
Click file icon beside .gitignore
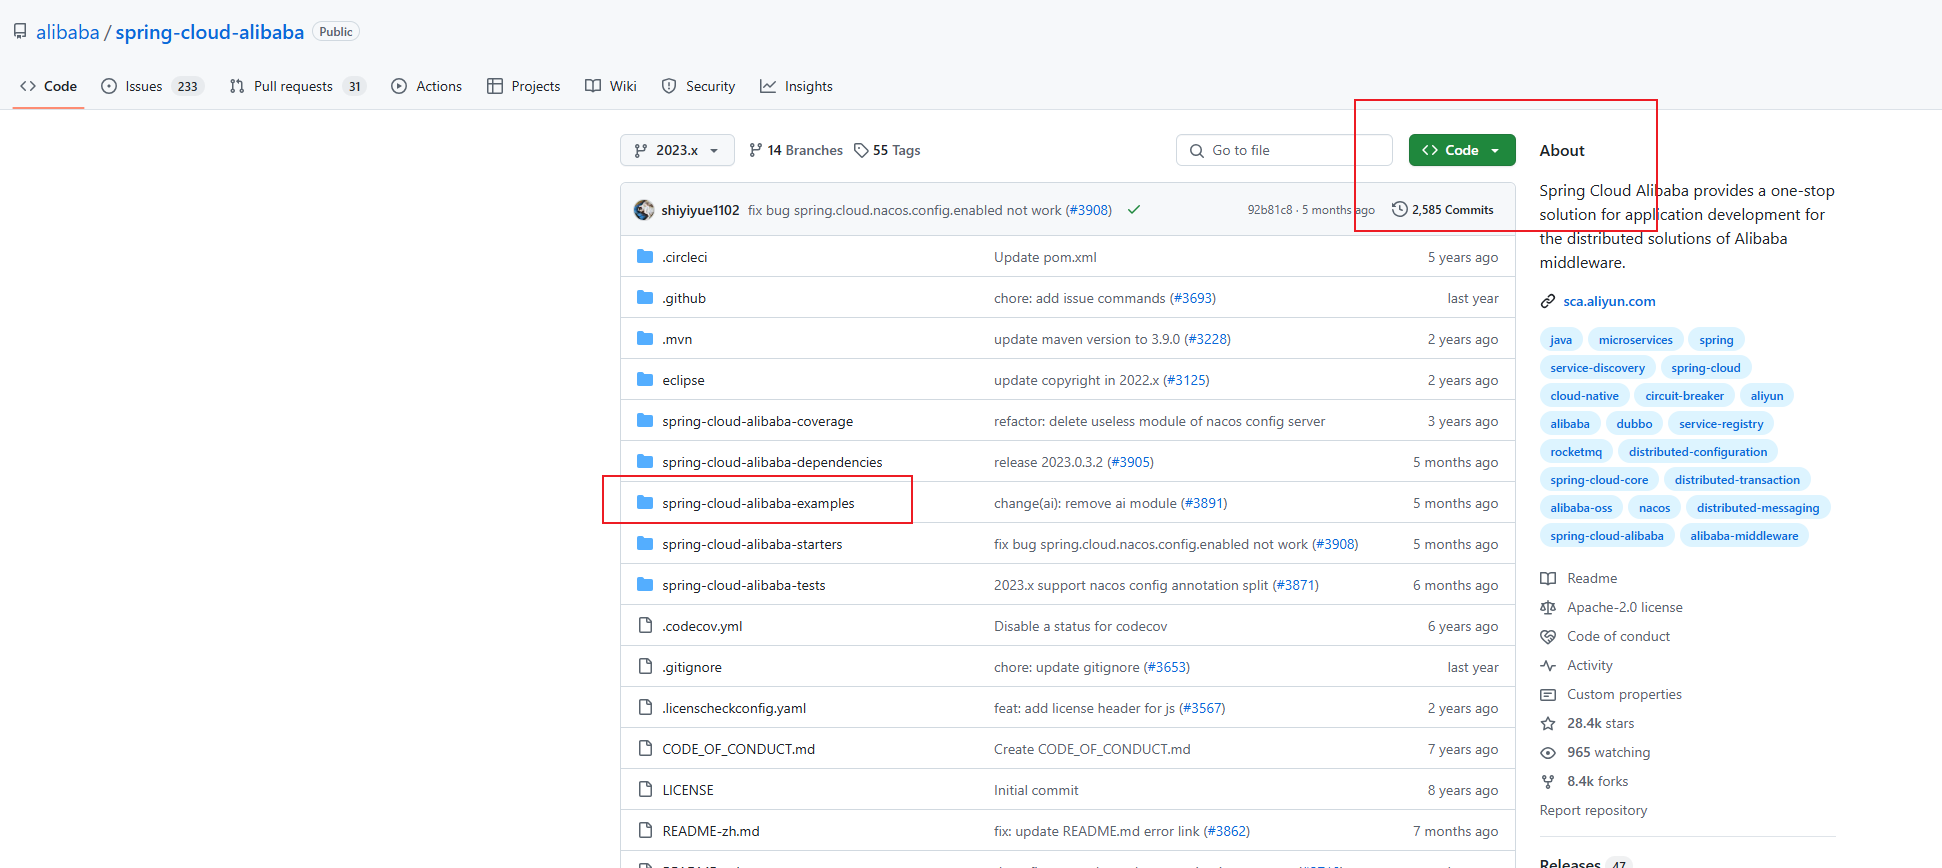coord(645,667)
